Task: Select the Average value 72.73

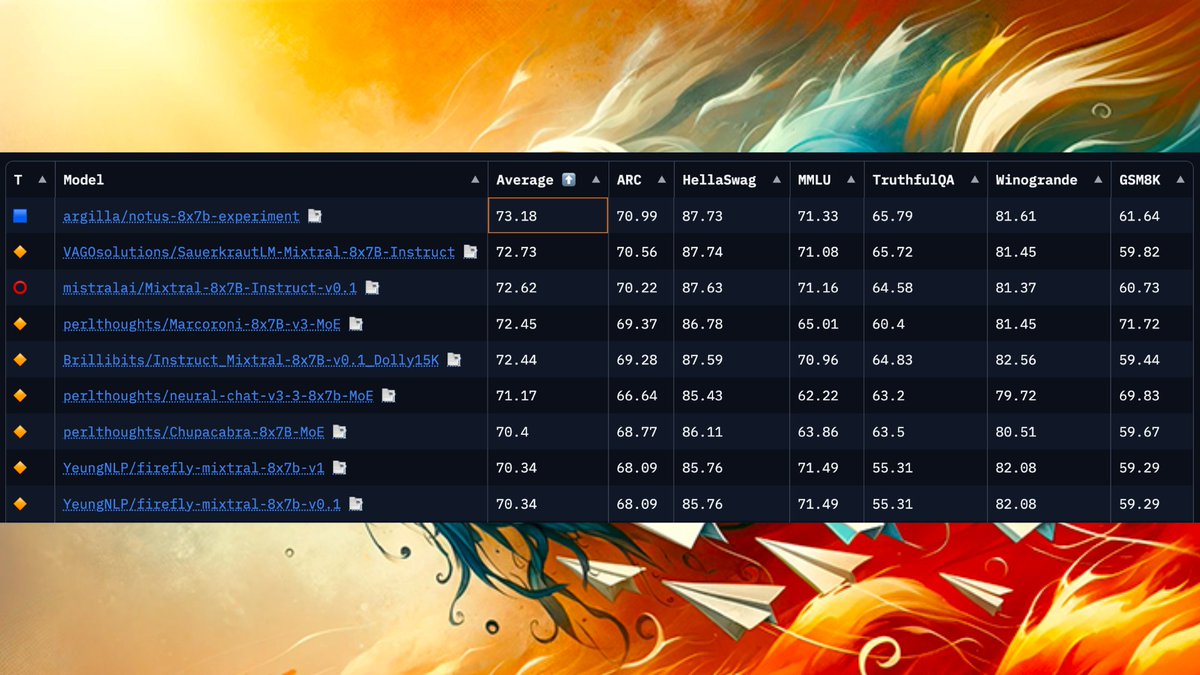Action: (x=516, y=252)
